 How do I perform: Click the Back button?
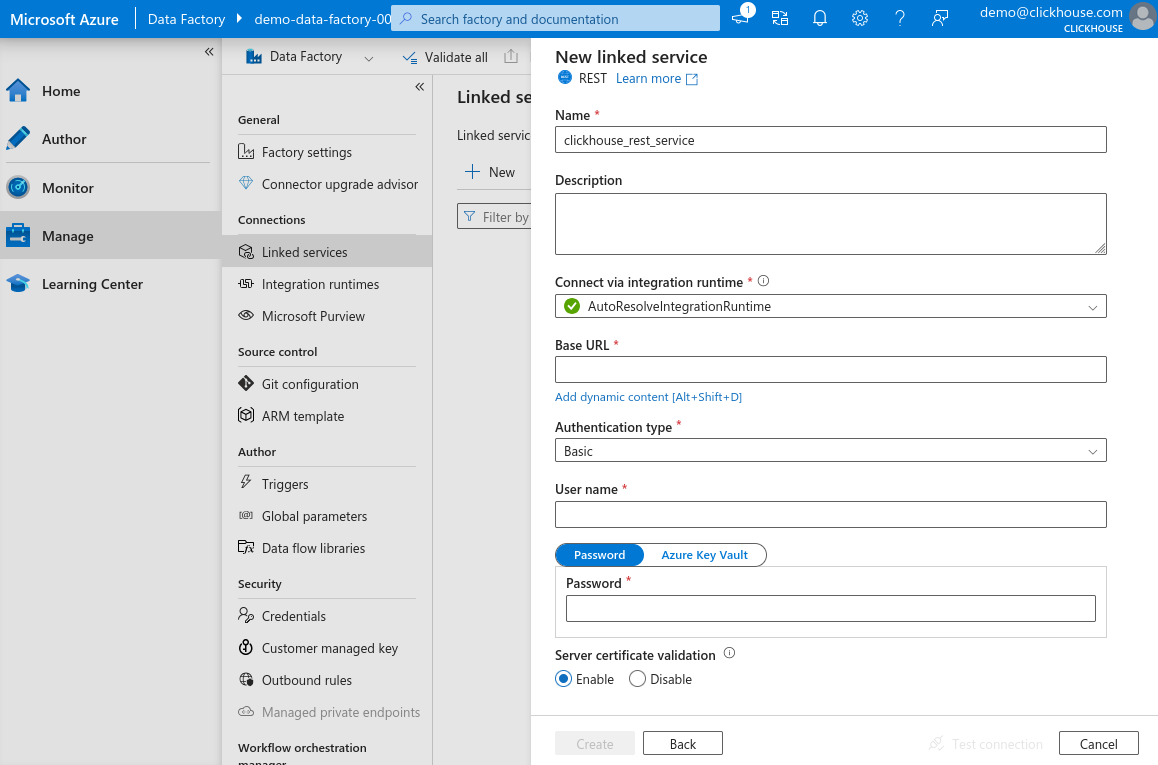pyautogui.click(x=682, y=744)
